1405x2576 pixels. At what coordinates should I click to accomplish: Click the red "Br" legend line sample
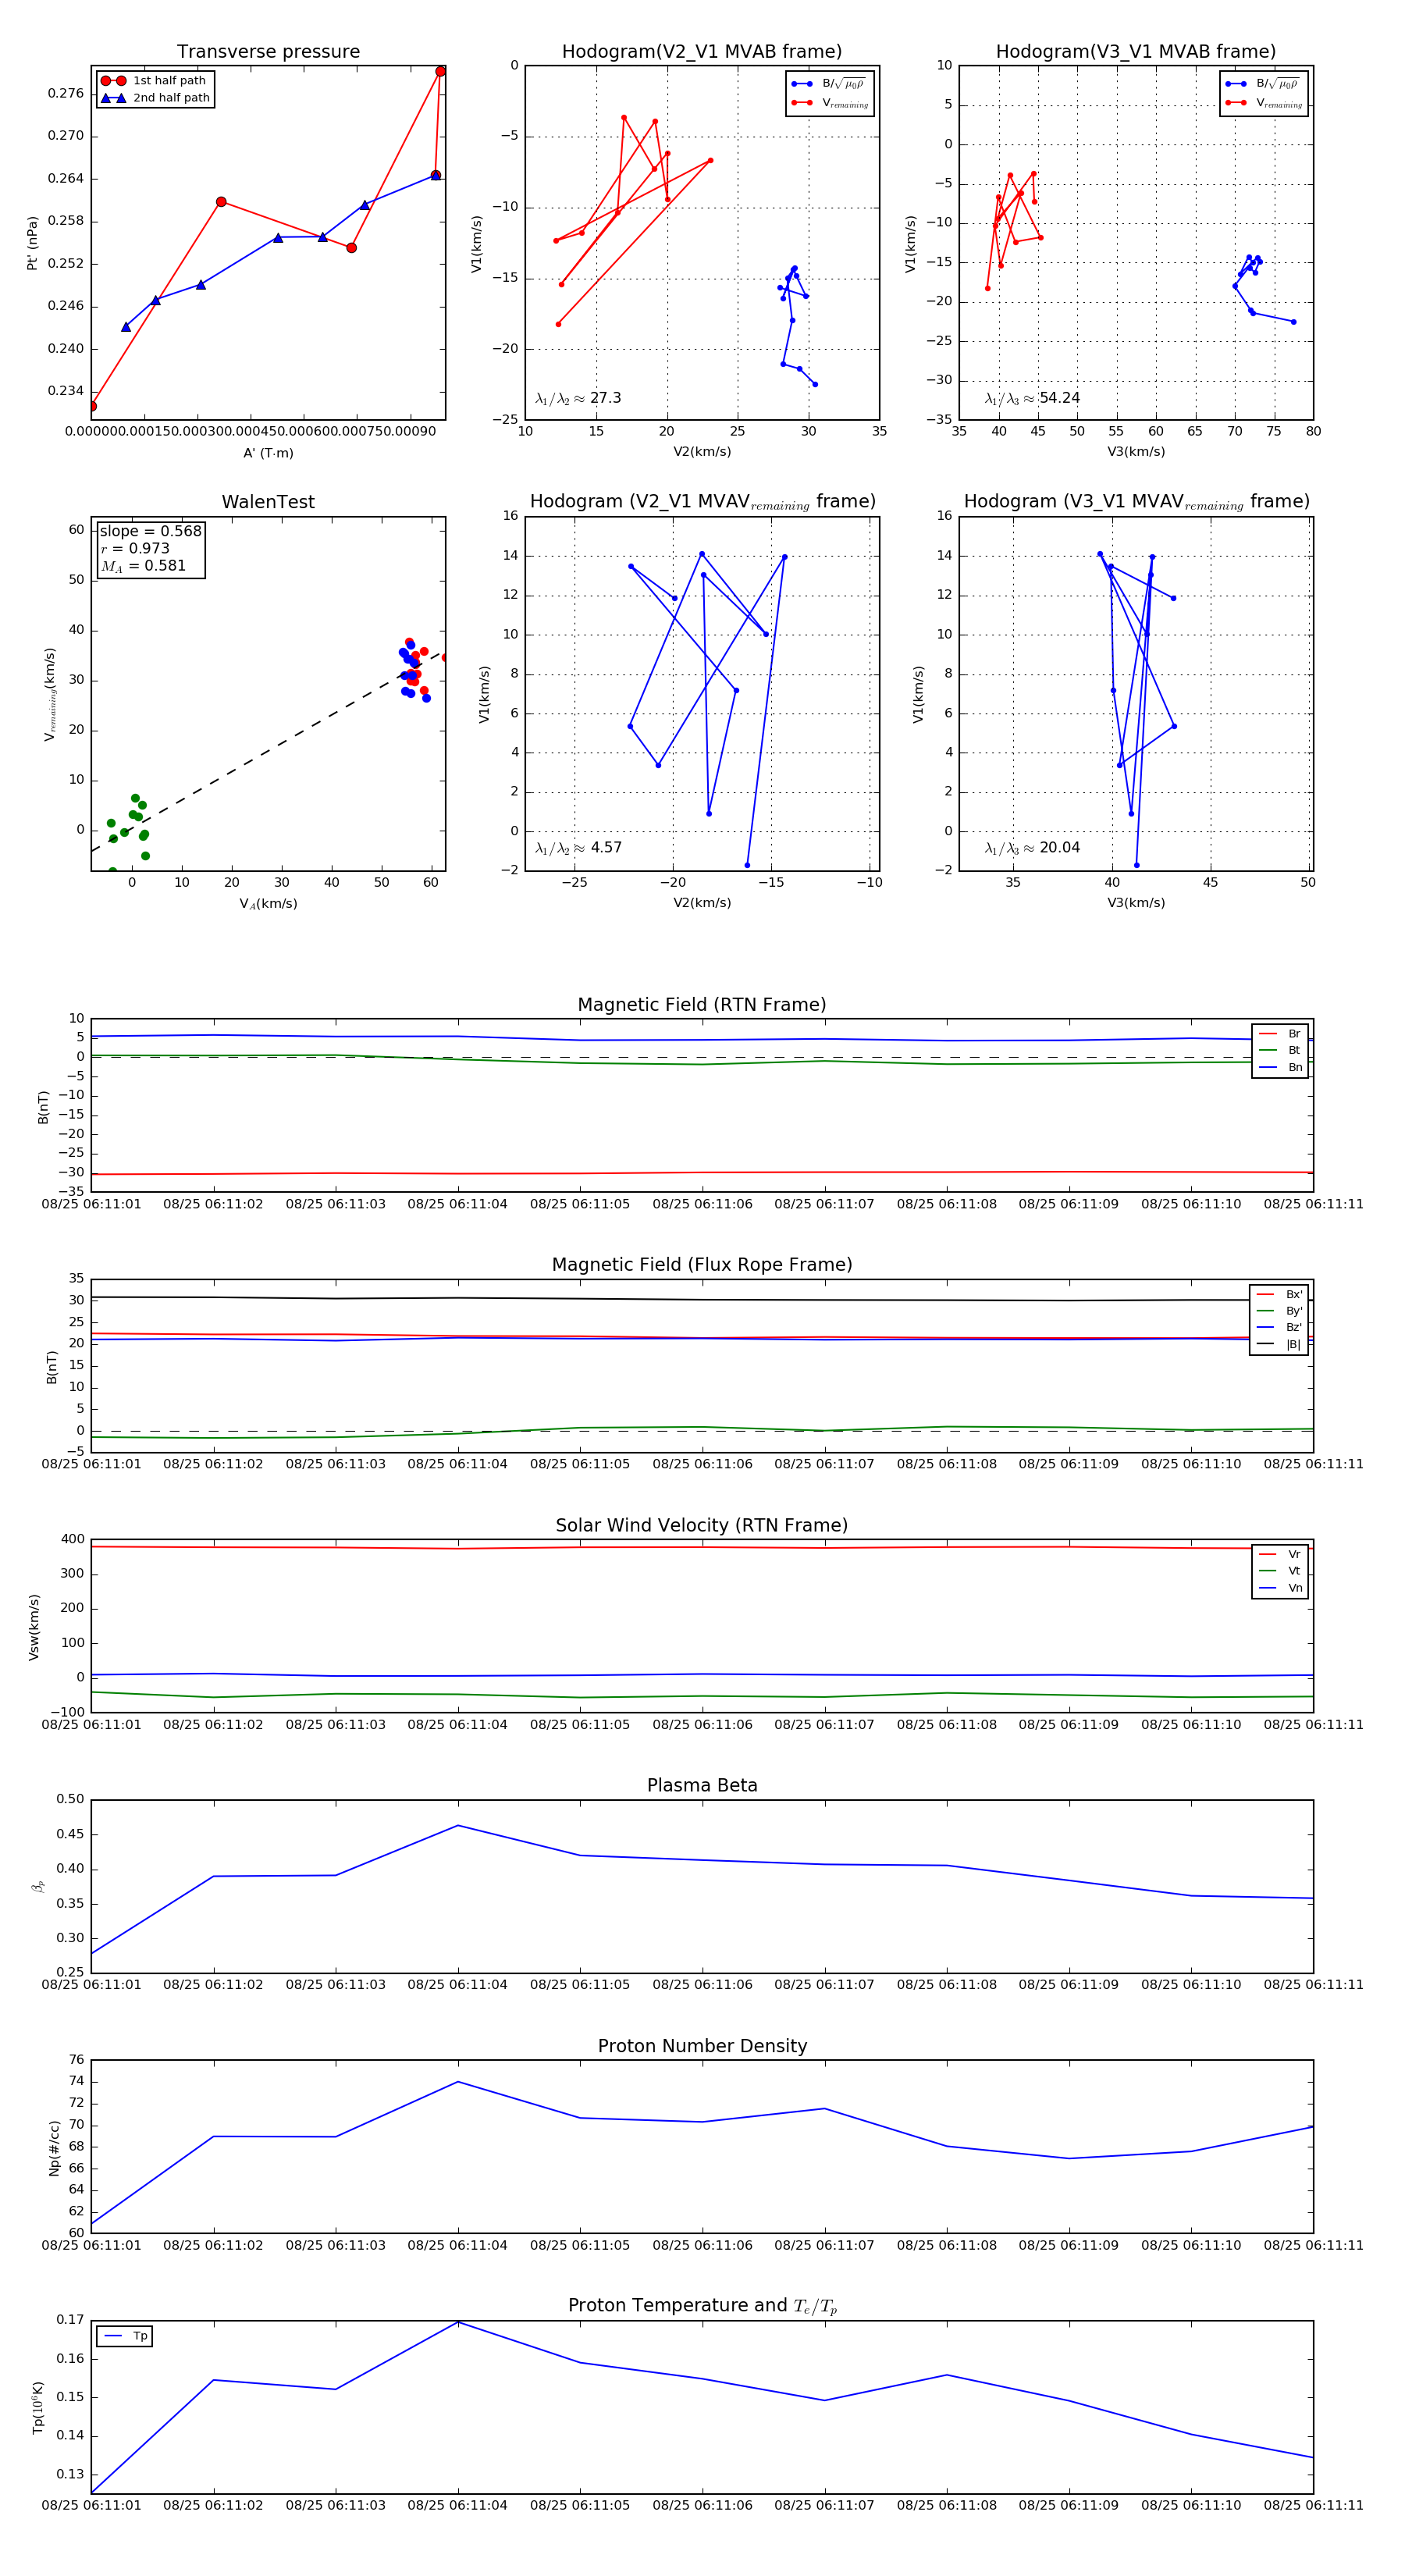1267,1034
